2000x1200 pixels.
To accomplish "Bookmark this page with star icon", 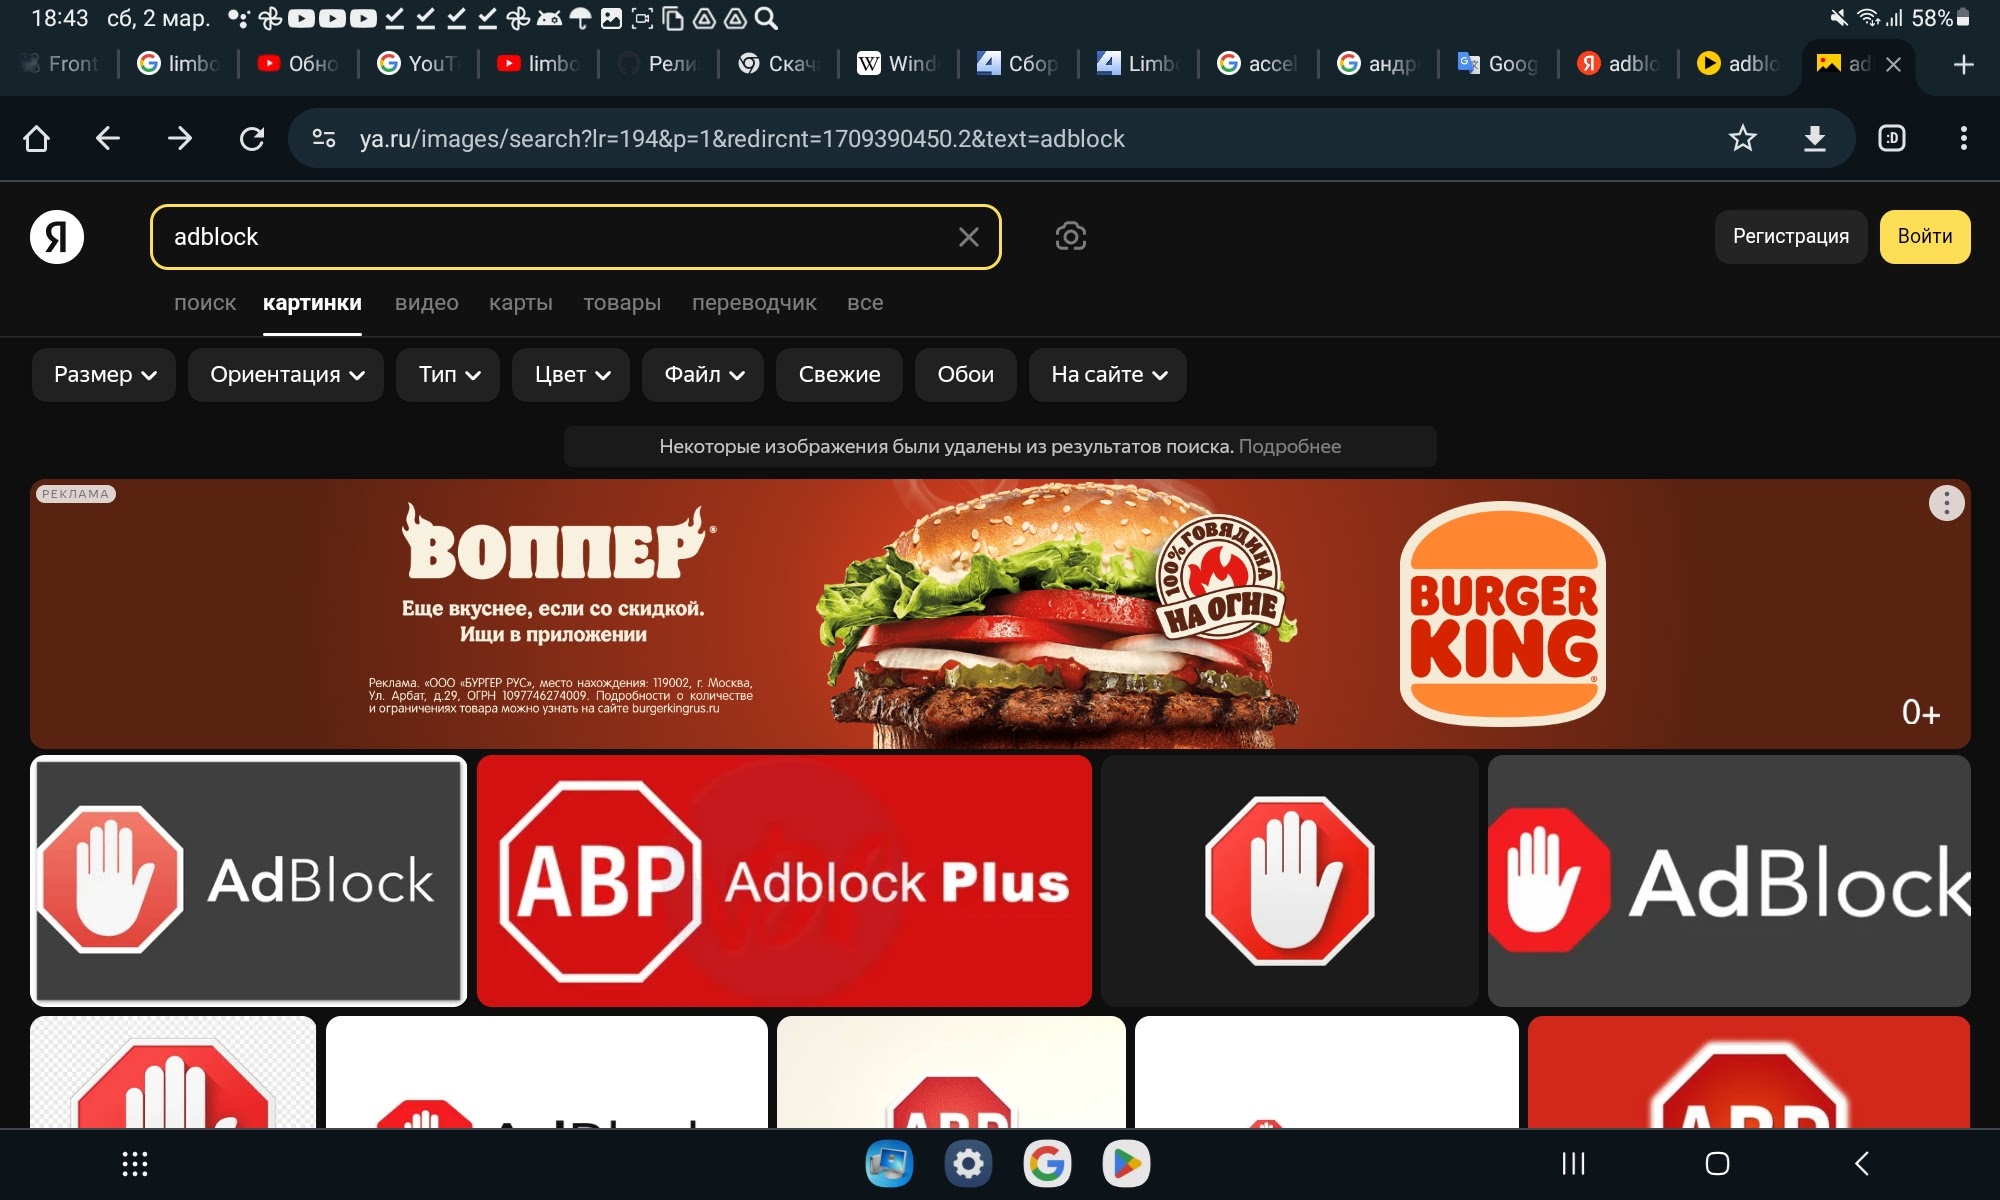I will [x=1743, y=138].
